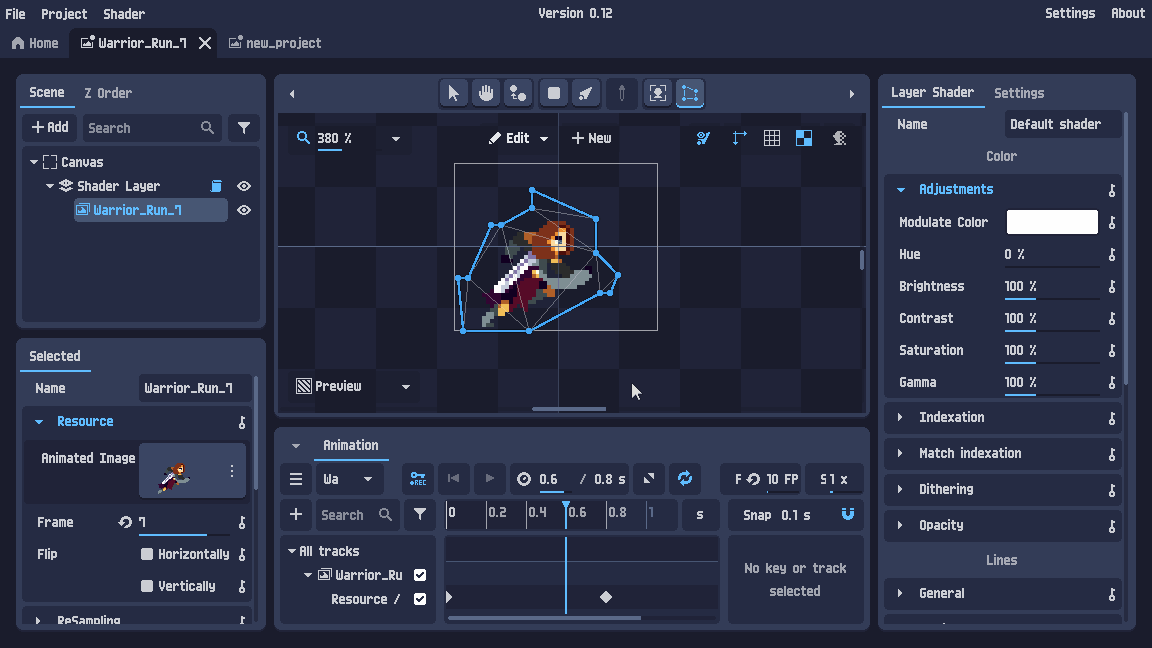Hide the Shader Layer with eye icon
The image size is (1152, 648).
[x=244, y=186]
